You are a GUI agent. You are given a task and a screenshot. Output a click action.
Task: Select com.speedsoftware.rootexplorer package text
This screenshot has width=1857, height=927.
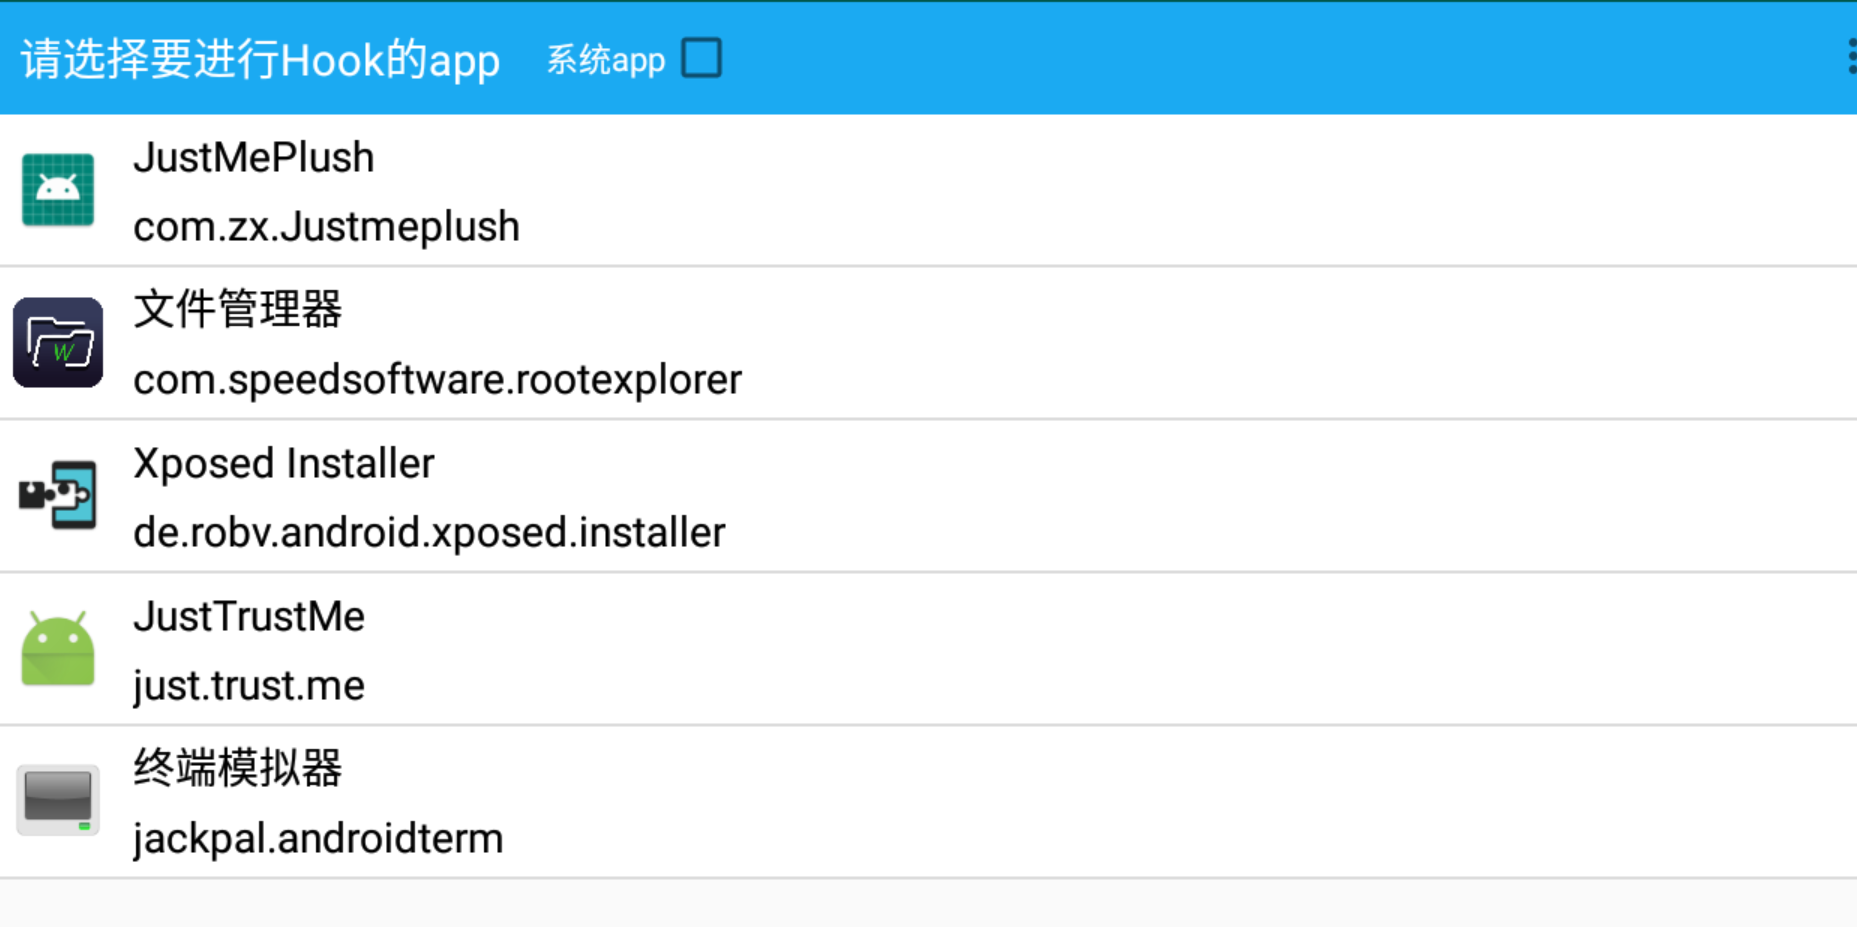pos(437,380)
